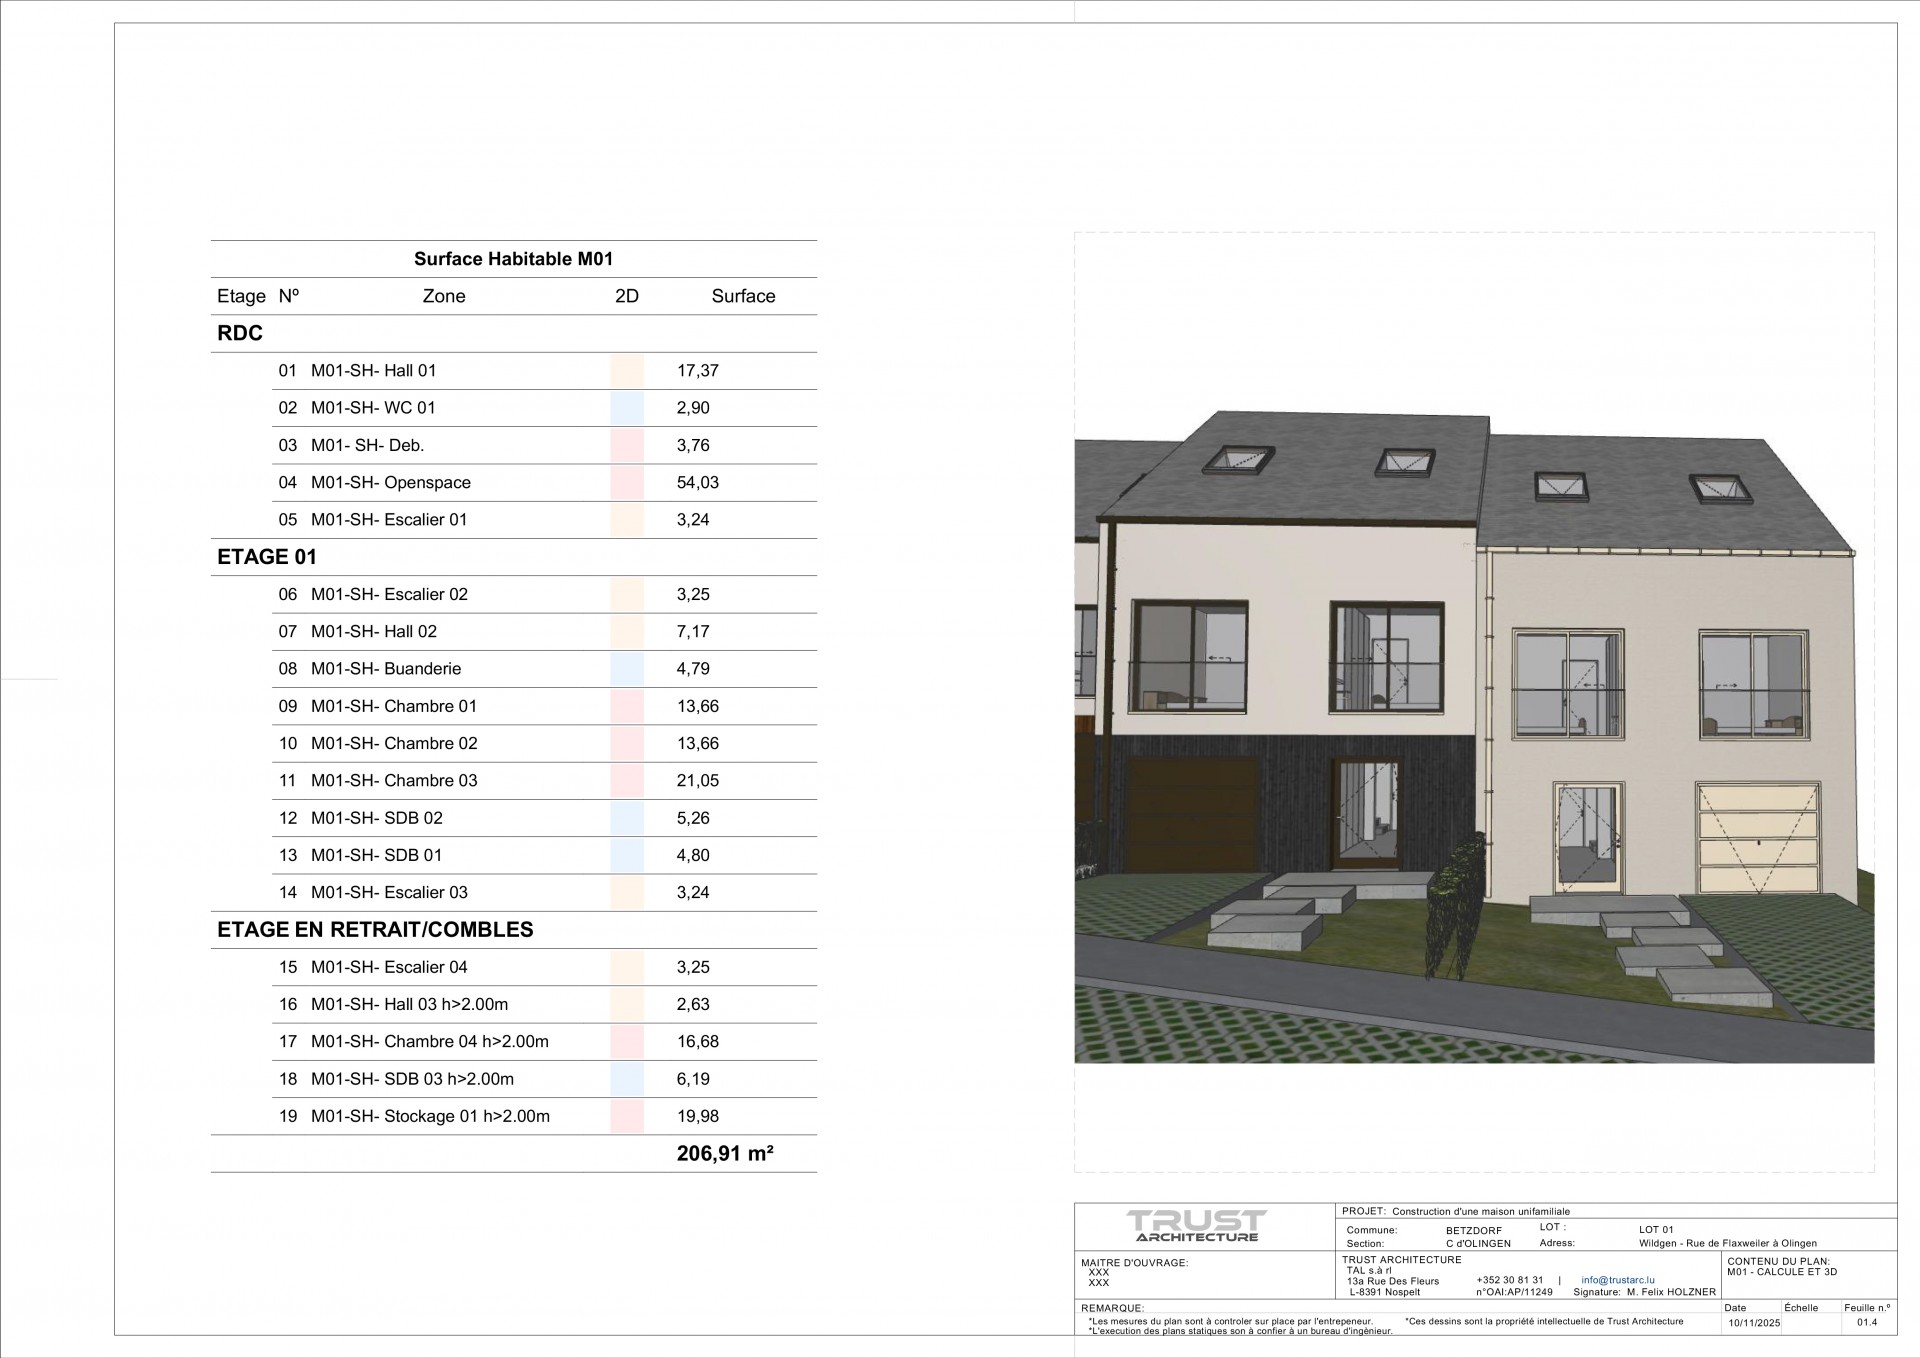The image size is (1920, 1358).
Task: Click the Buanderie row blue swatch
Action: click(x=627, y=669)
